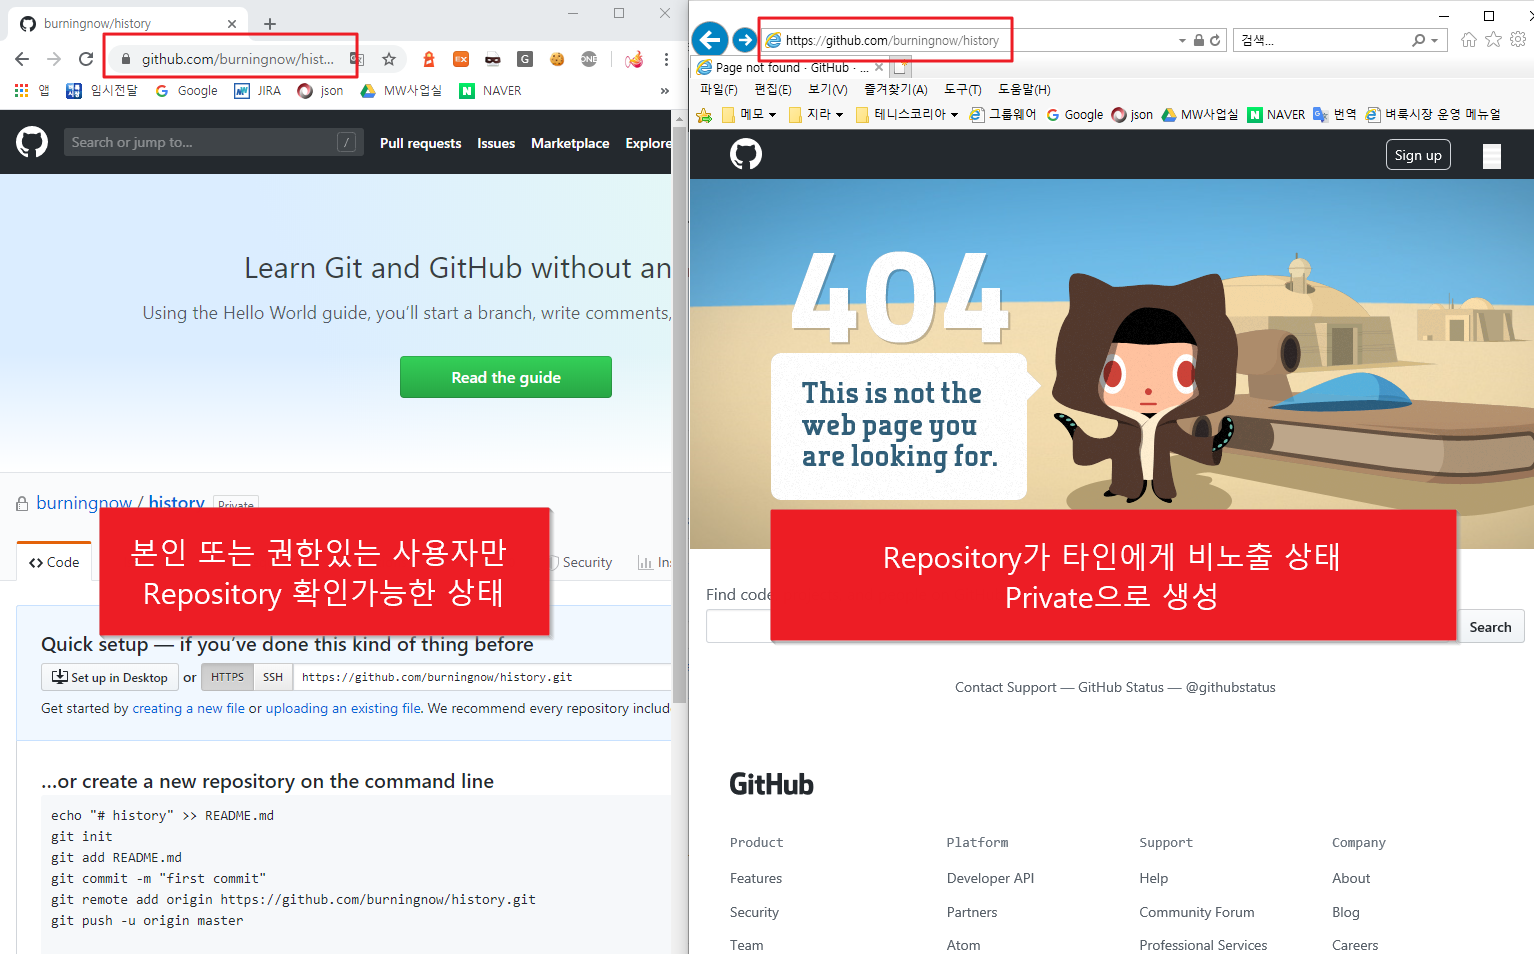The image size is (1534, 954).
Task: Open the 보기(V) menu in Internet Explorer
Action: [828, 90]
